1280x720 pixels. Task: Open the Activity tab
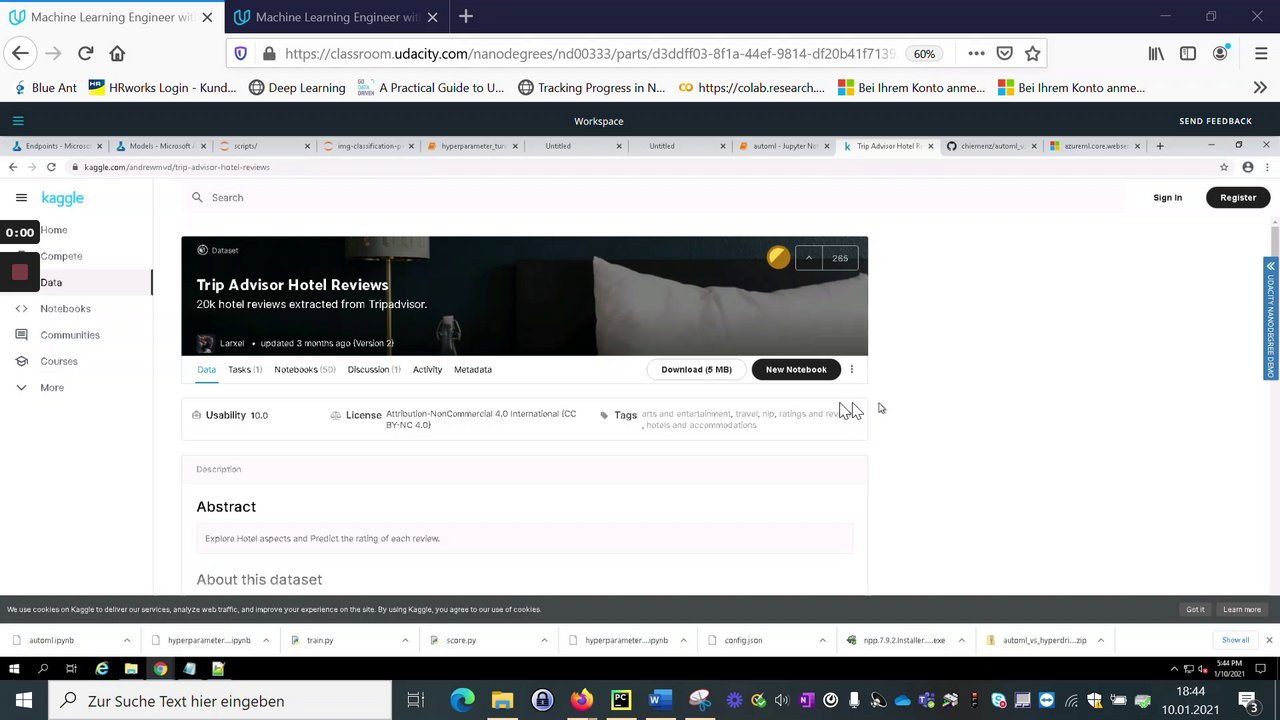[427, 370]
